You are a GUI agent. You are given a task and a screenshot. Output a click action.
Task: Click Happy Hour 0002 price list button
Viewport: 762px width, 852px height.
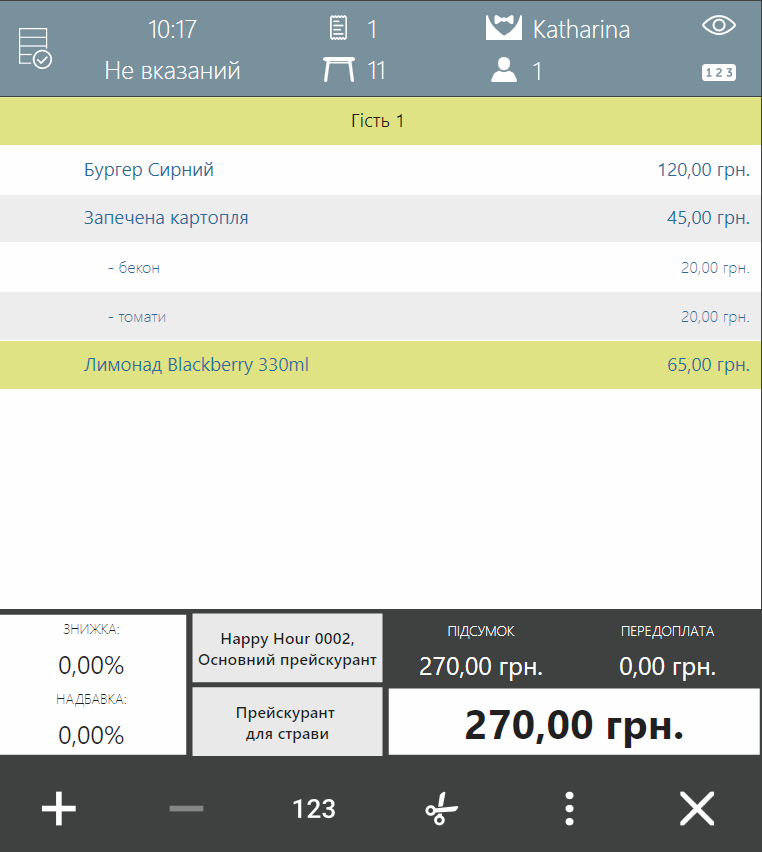[287, 648]
